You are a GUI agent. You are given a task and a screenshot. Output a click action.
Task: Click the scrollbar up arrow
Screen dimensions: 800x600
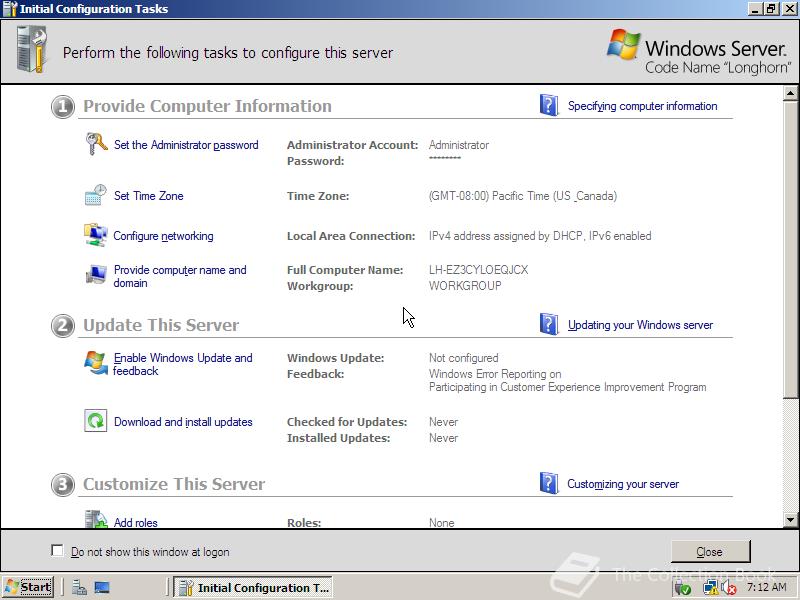tap(790, 93)
